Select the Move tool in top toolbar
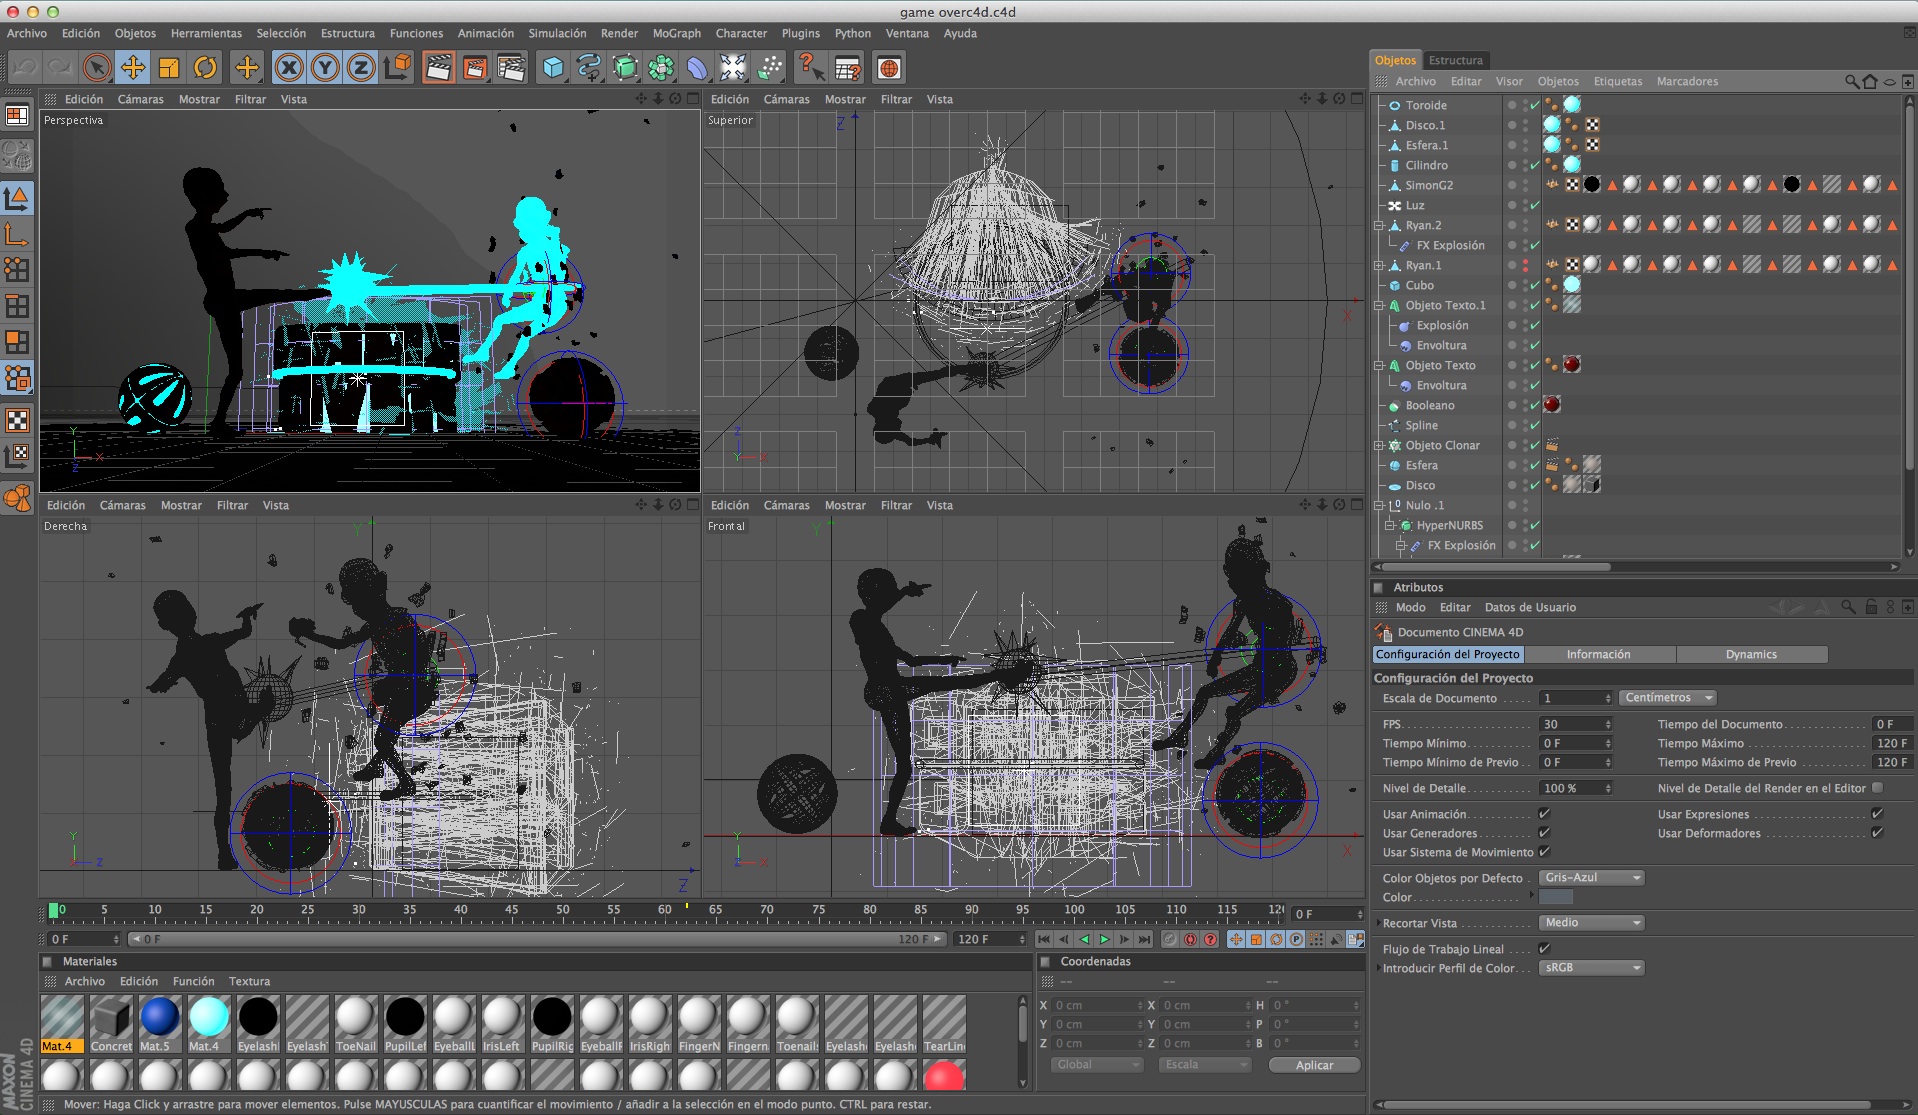1918x1115 pixels. point(133,68)
